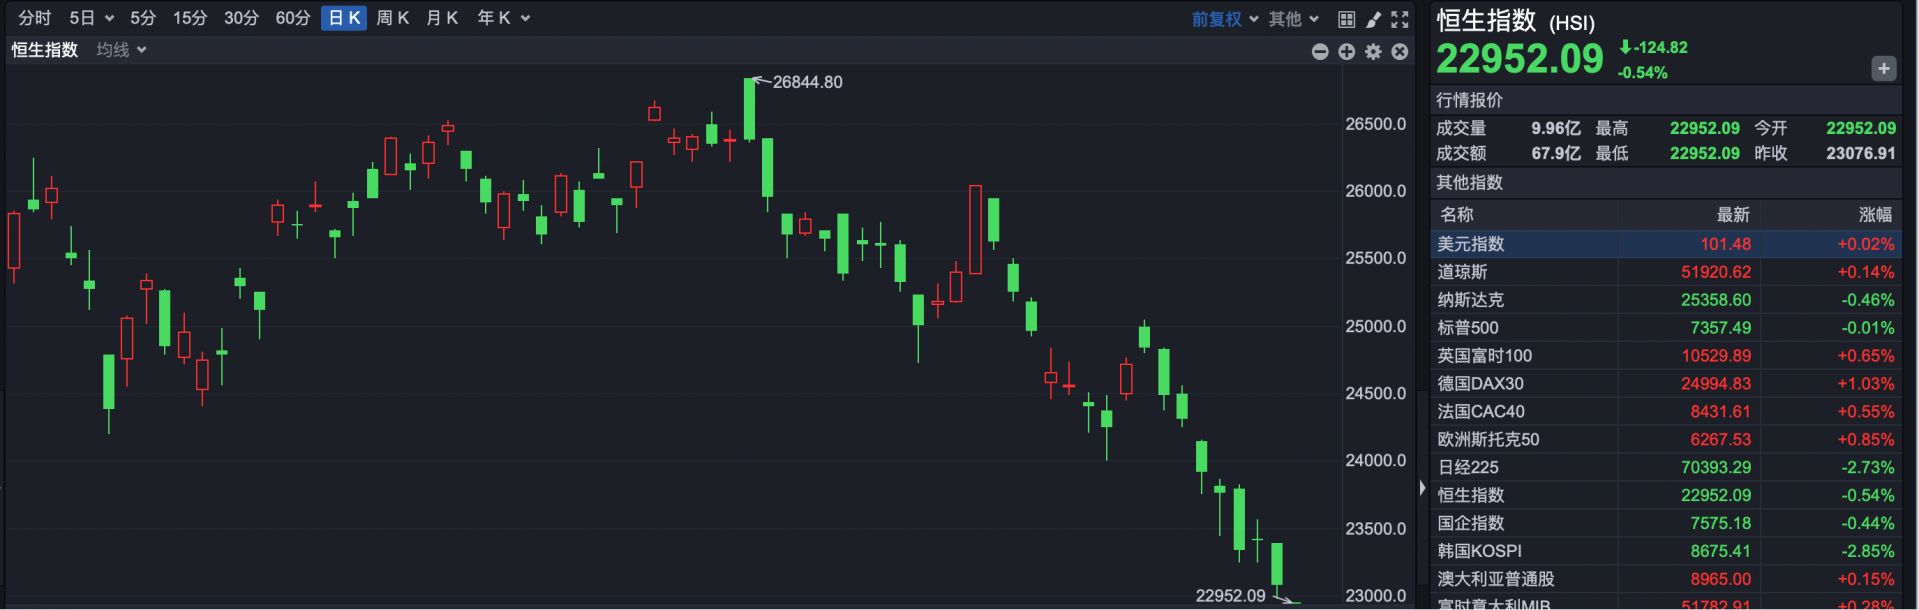This screenshot has width=1919, height=610.
Task: Select the 日K daily candlestick tab
Action: tap(344, 18)
